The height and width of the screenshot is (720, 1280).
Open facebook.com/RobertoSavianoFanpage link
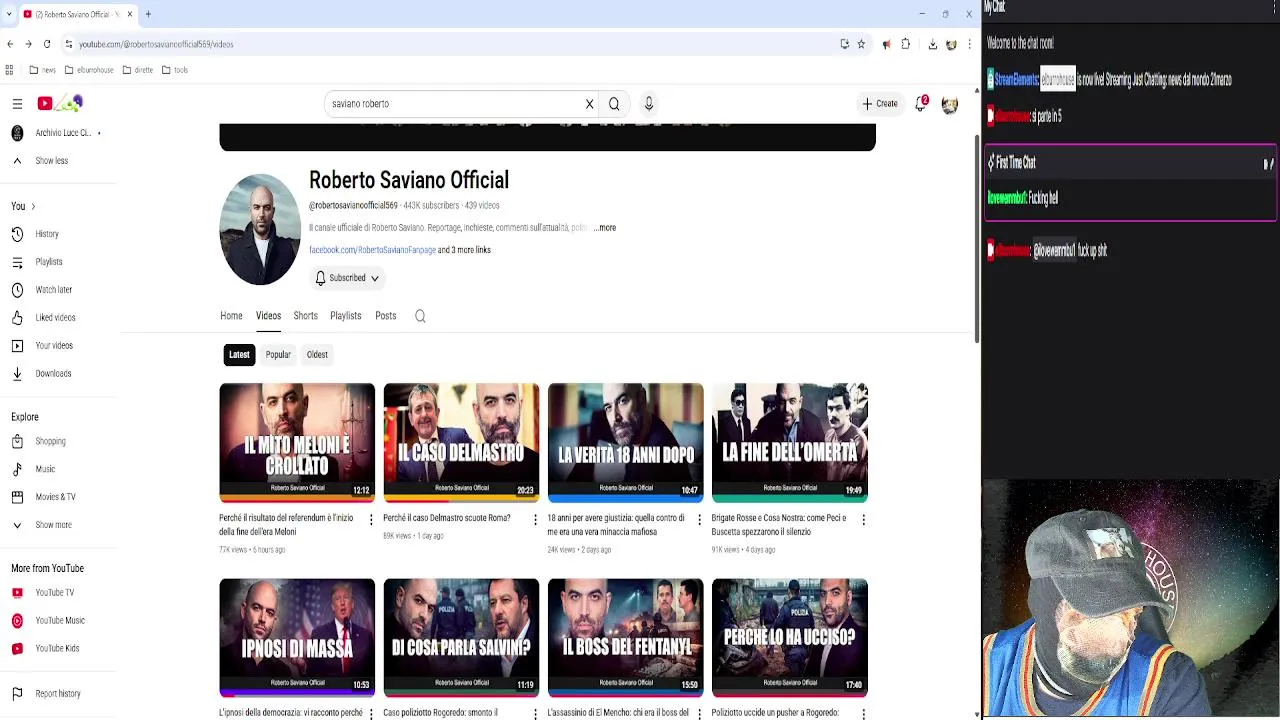point(372,250)
